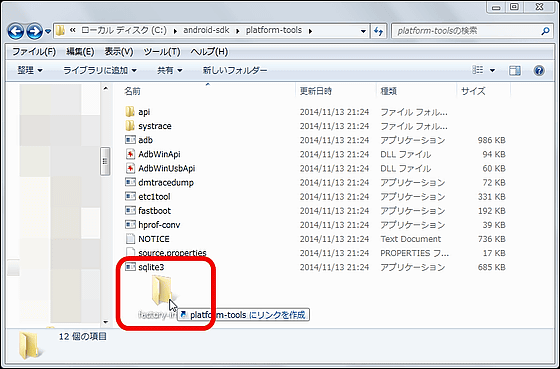The height and width of the screenshot is (369, 560).
Task: Open recent locations dropdown beside navigation arrows
Action: [x=48, y=32]
